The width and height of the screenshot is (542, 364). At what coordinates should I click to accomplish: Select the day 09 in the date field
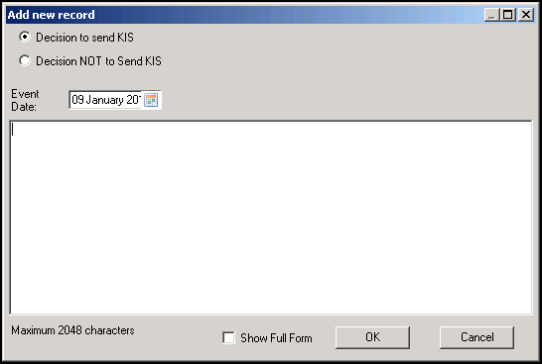(x=78, y=100)
